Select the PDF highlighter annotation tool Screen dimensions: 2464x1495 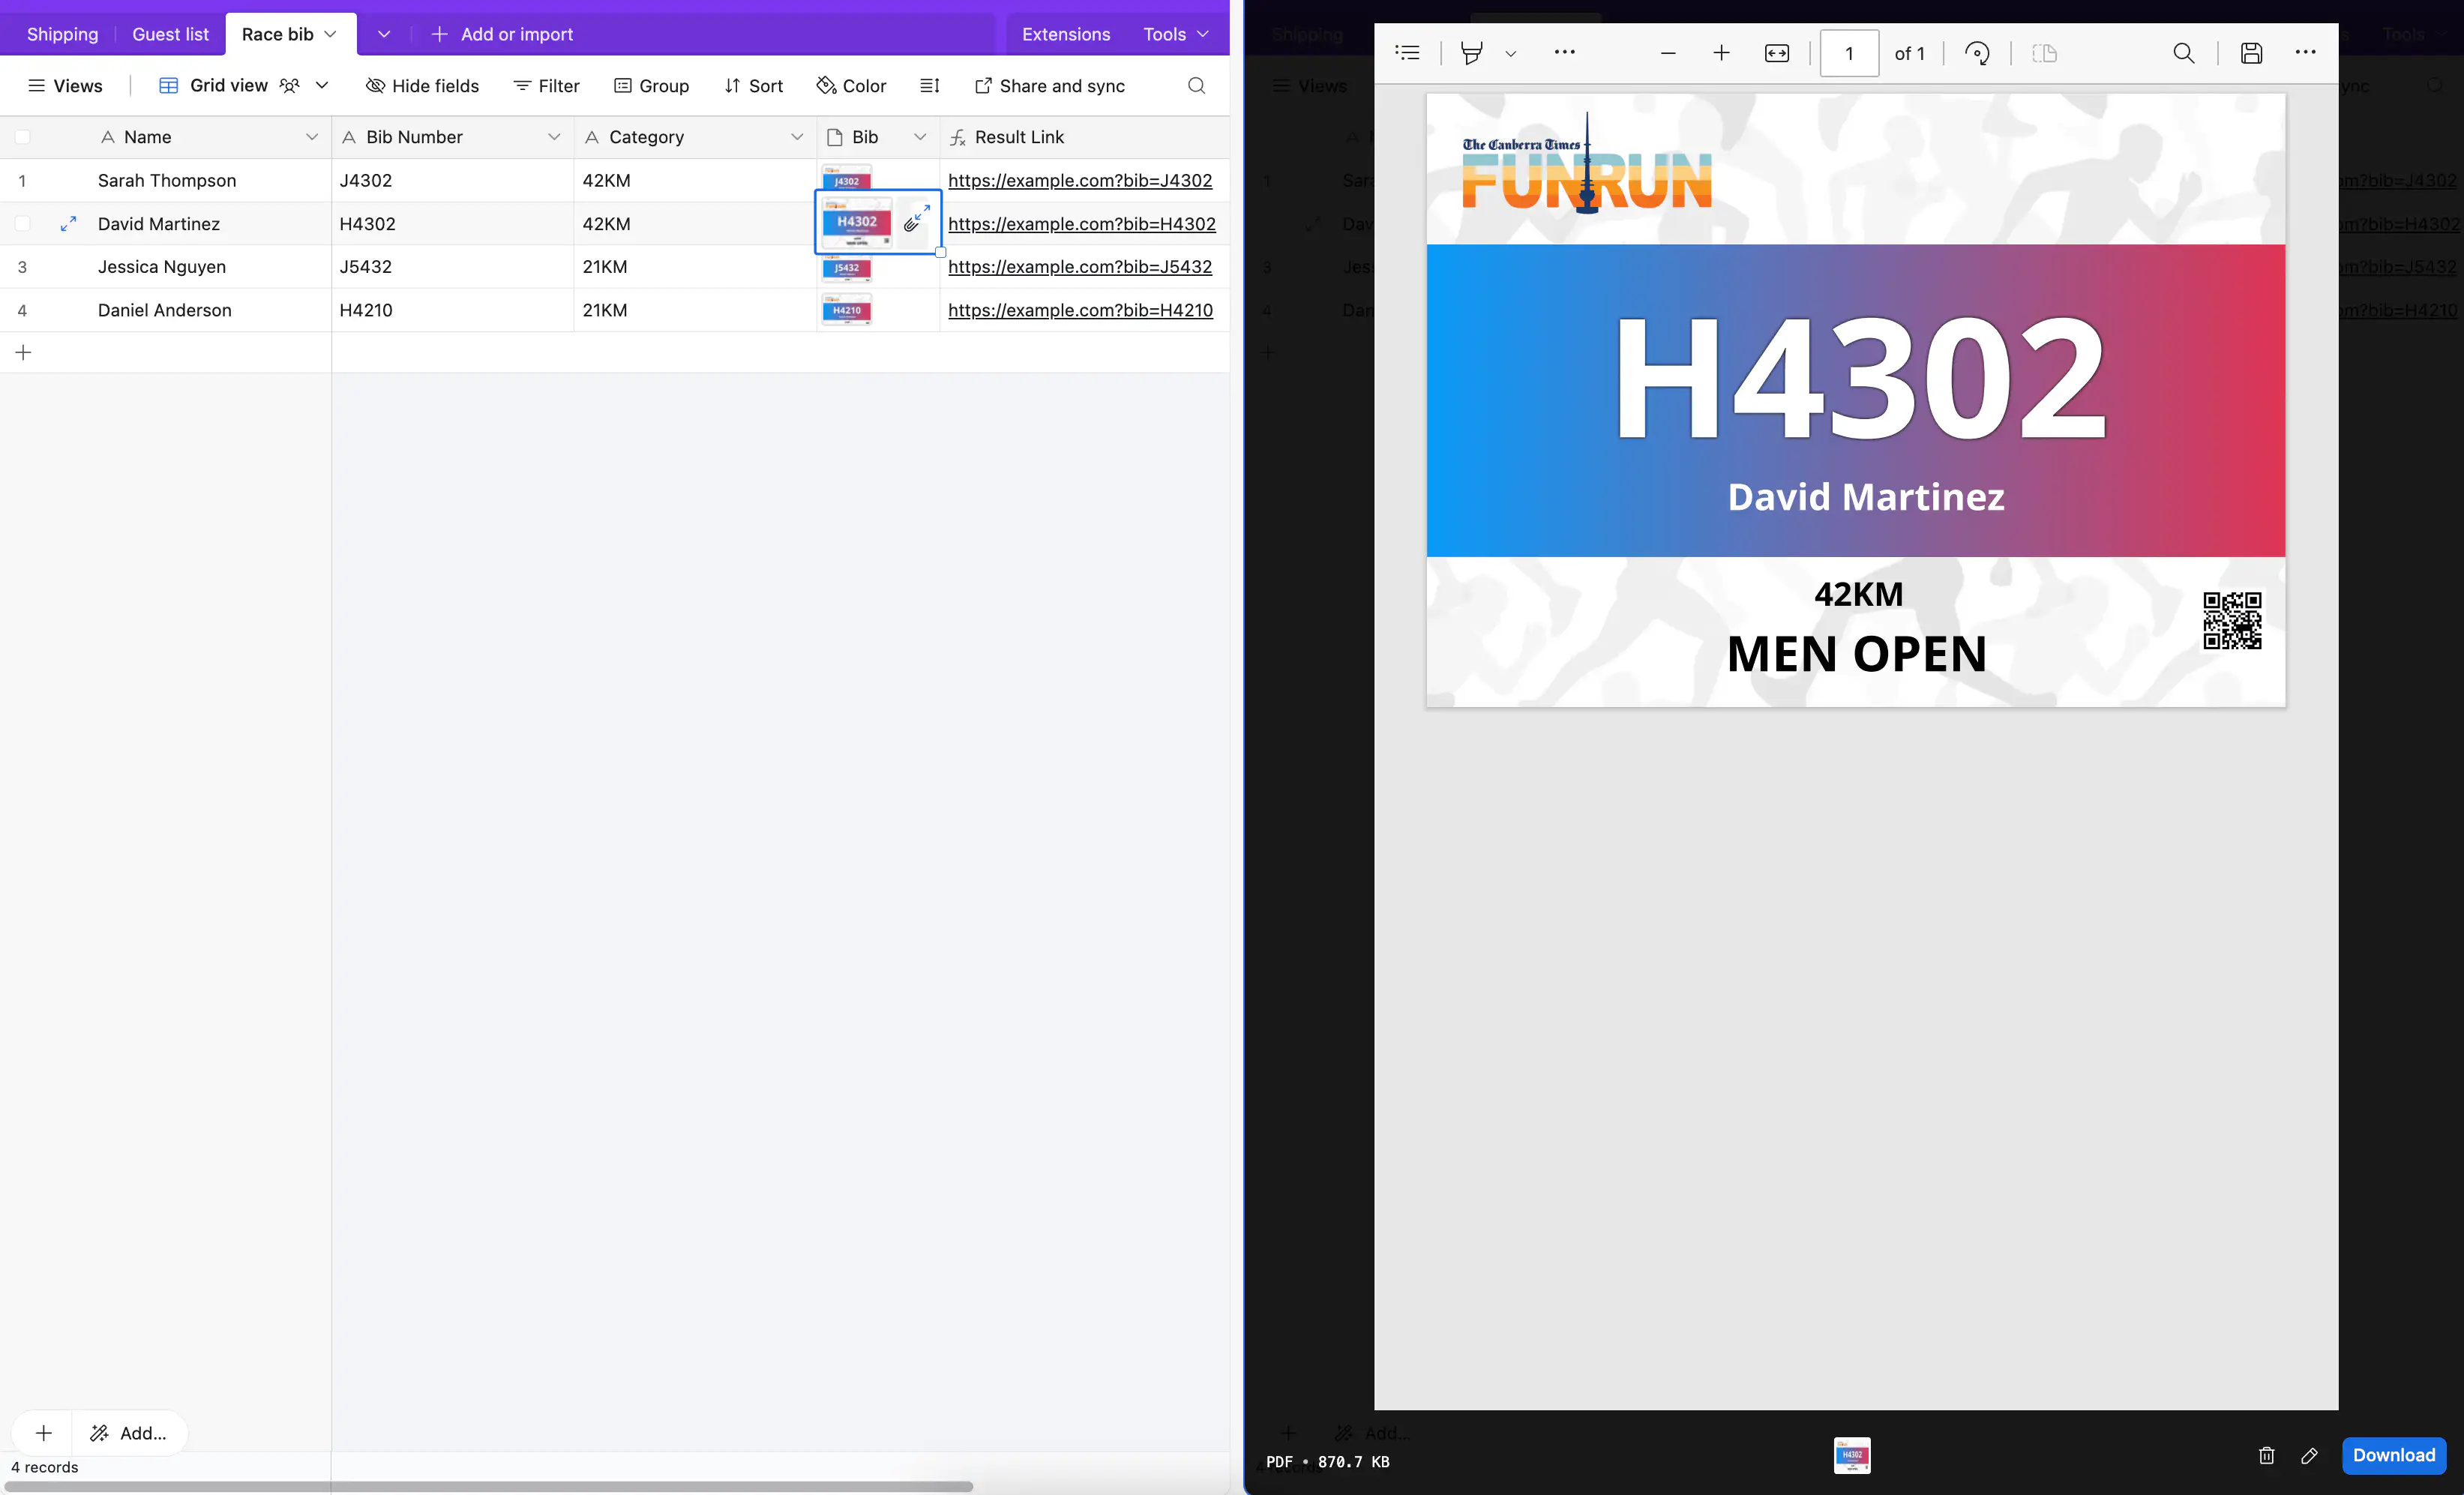(x=1471, y=53)
